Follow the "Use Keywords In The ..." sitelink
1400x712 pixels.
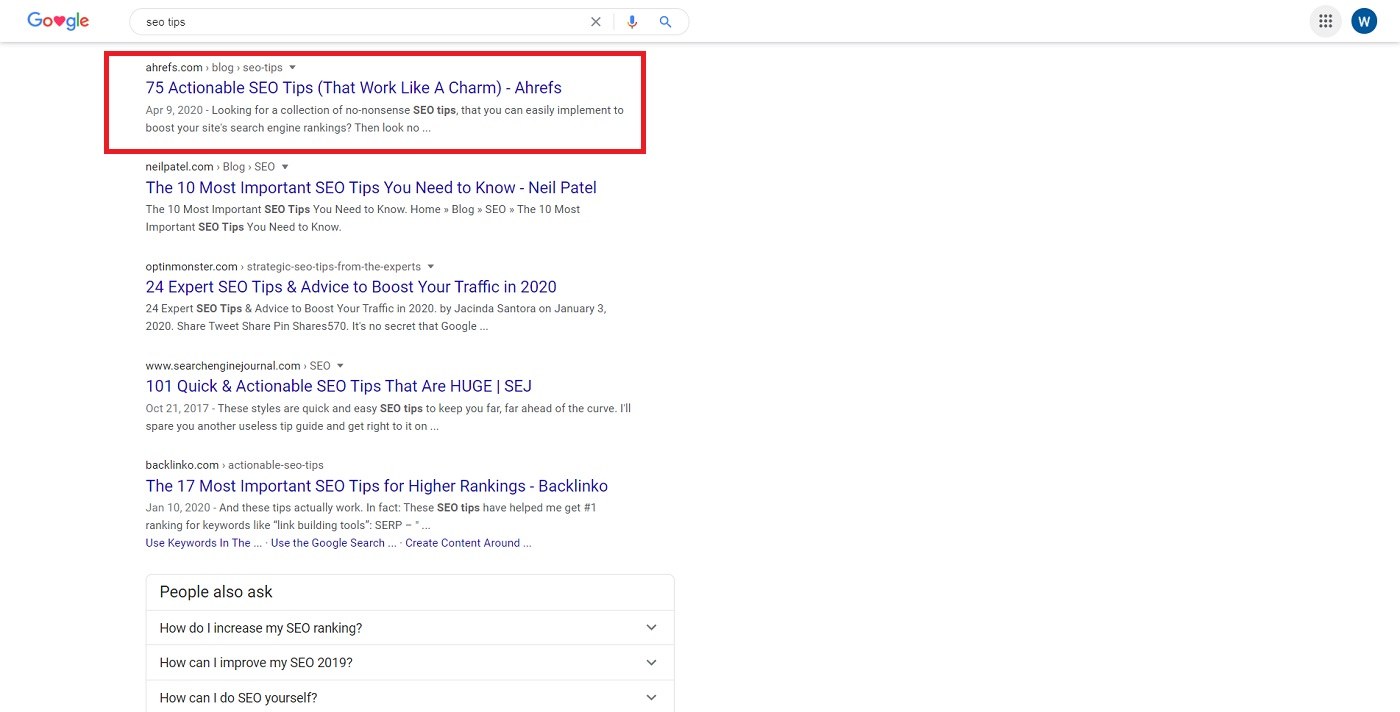(204, 543)
